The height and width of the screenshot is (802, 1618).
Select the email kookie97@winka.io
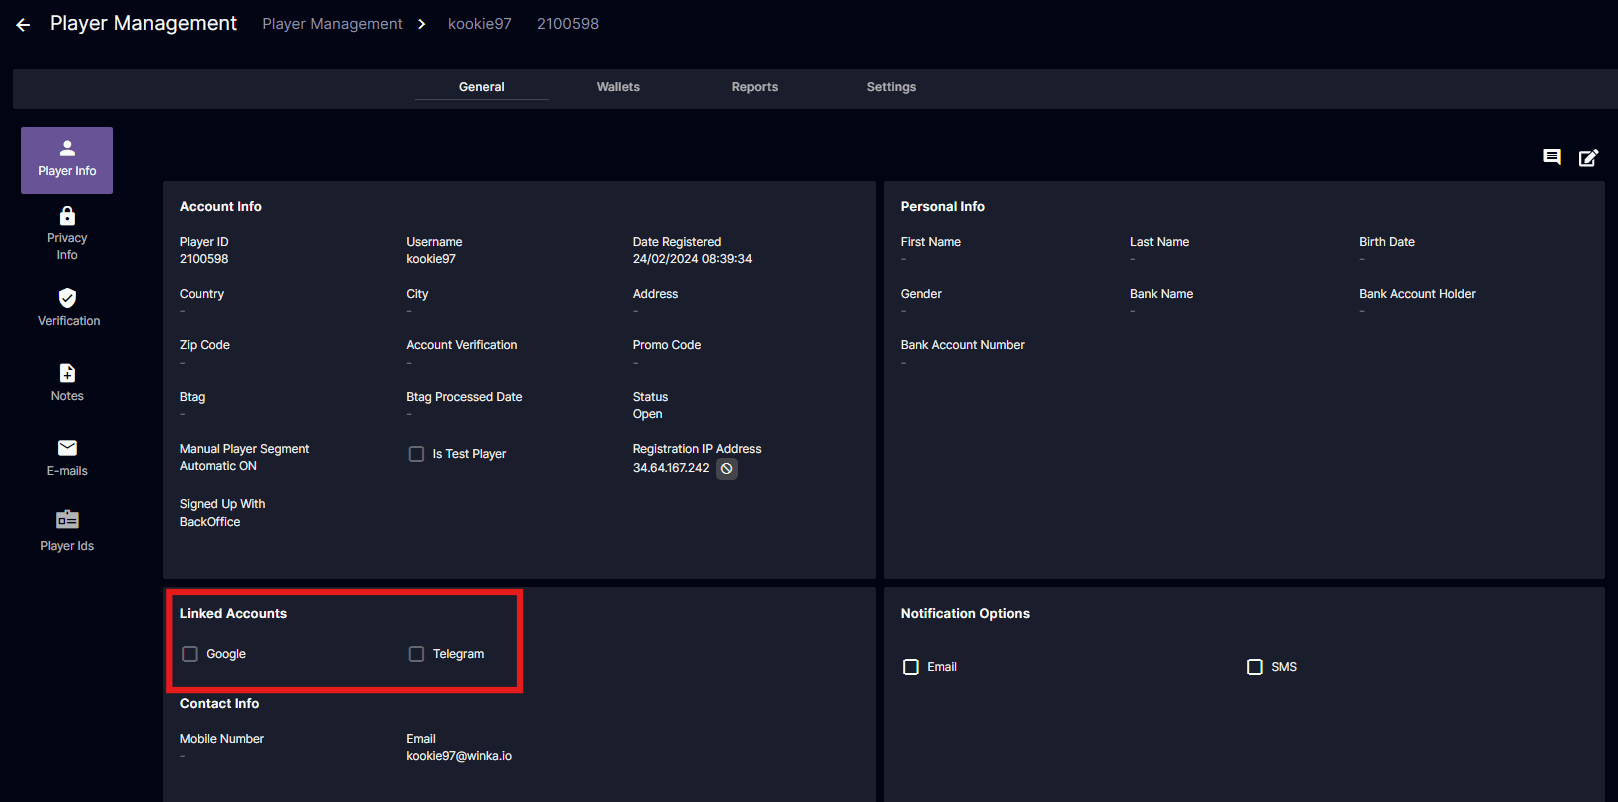tap(459, 756)
